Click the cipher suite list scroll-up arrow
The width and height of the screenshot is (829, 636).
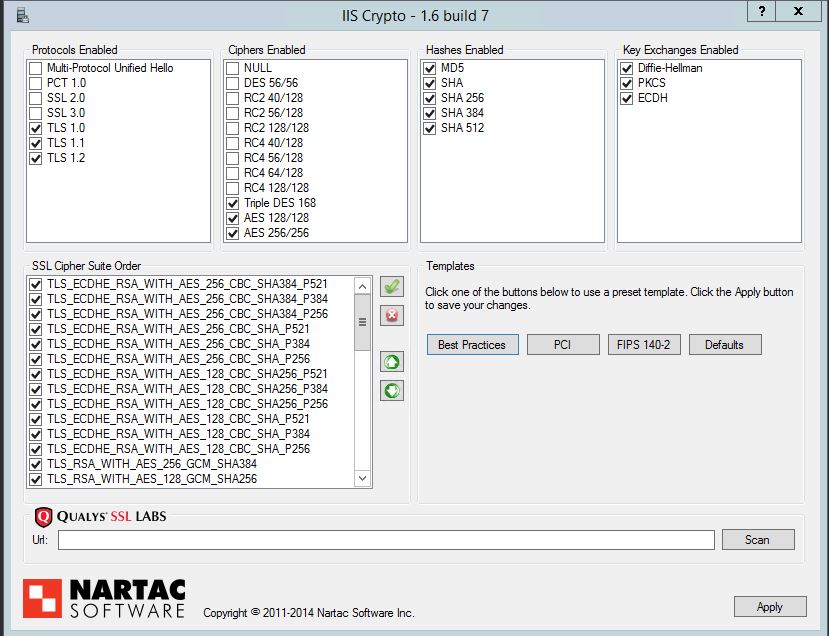pos(362,287)
